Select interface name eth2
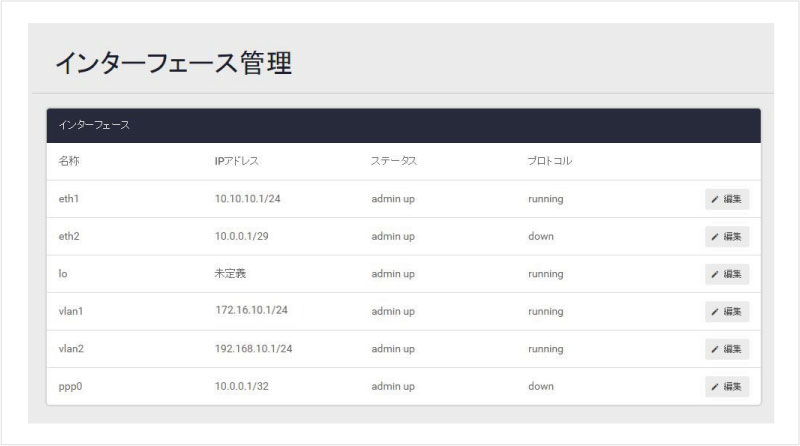Image resolution: width=800 pixels, height=446 pixels. pyautogui.click(x=69, y=236)
